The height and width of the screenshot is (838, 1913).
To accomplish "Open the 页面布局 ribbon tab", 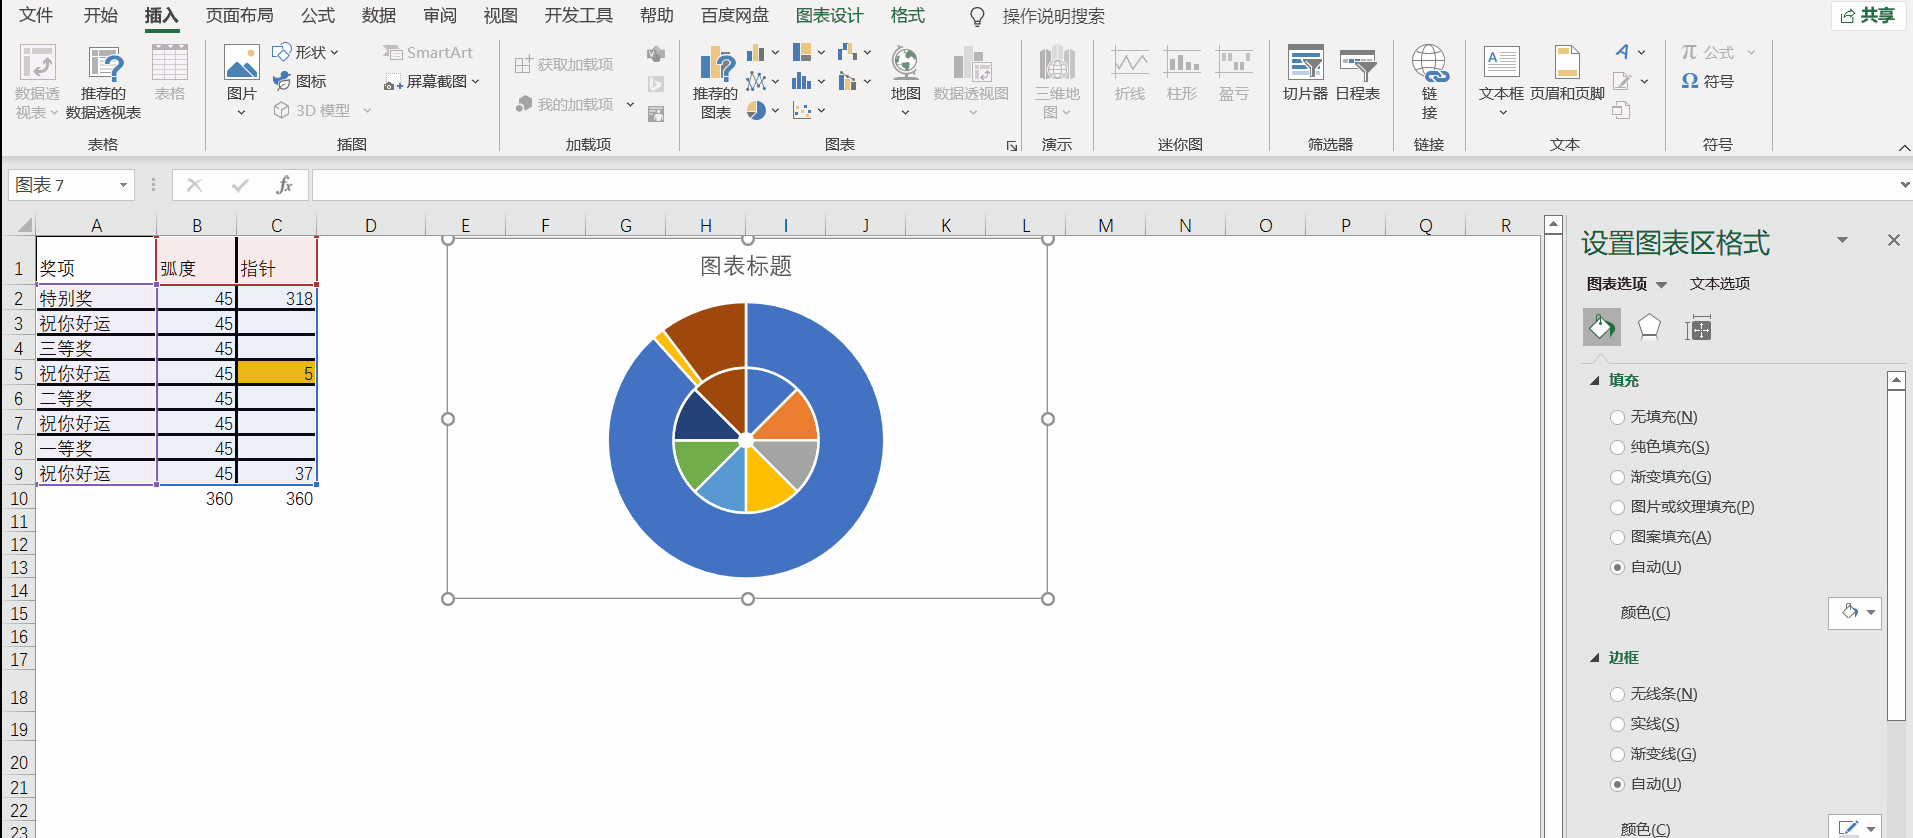I will (239, 16).
